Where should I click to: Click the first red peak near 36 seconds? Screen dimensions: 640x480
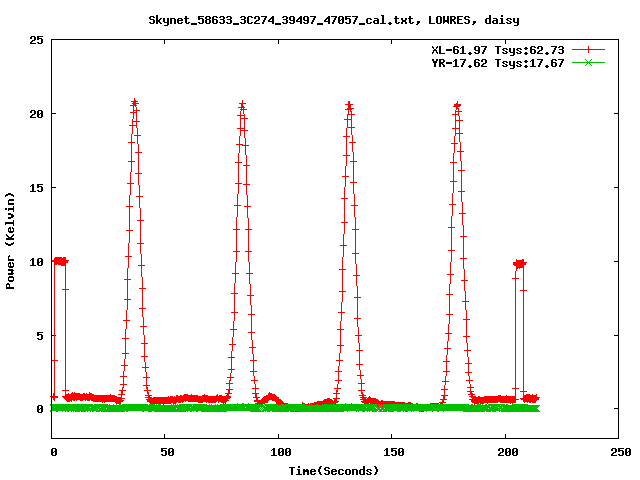134,103
